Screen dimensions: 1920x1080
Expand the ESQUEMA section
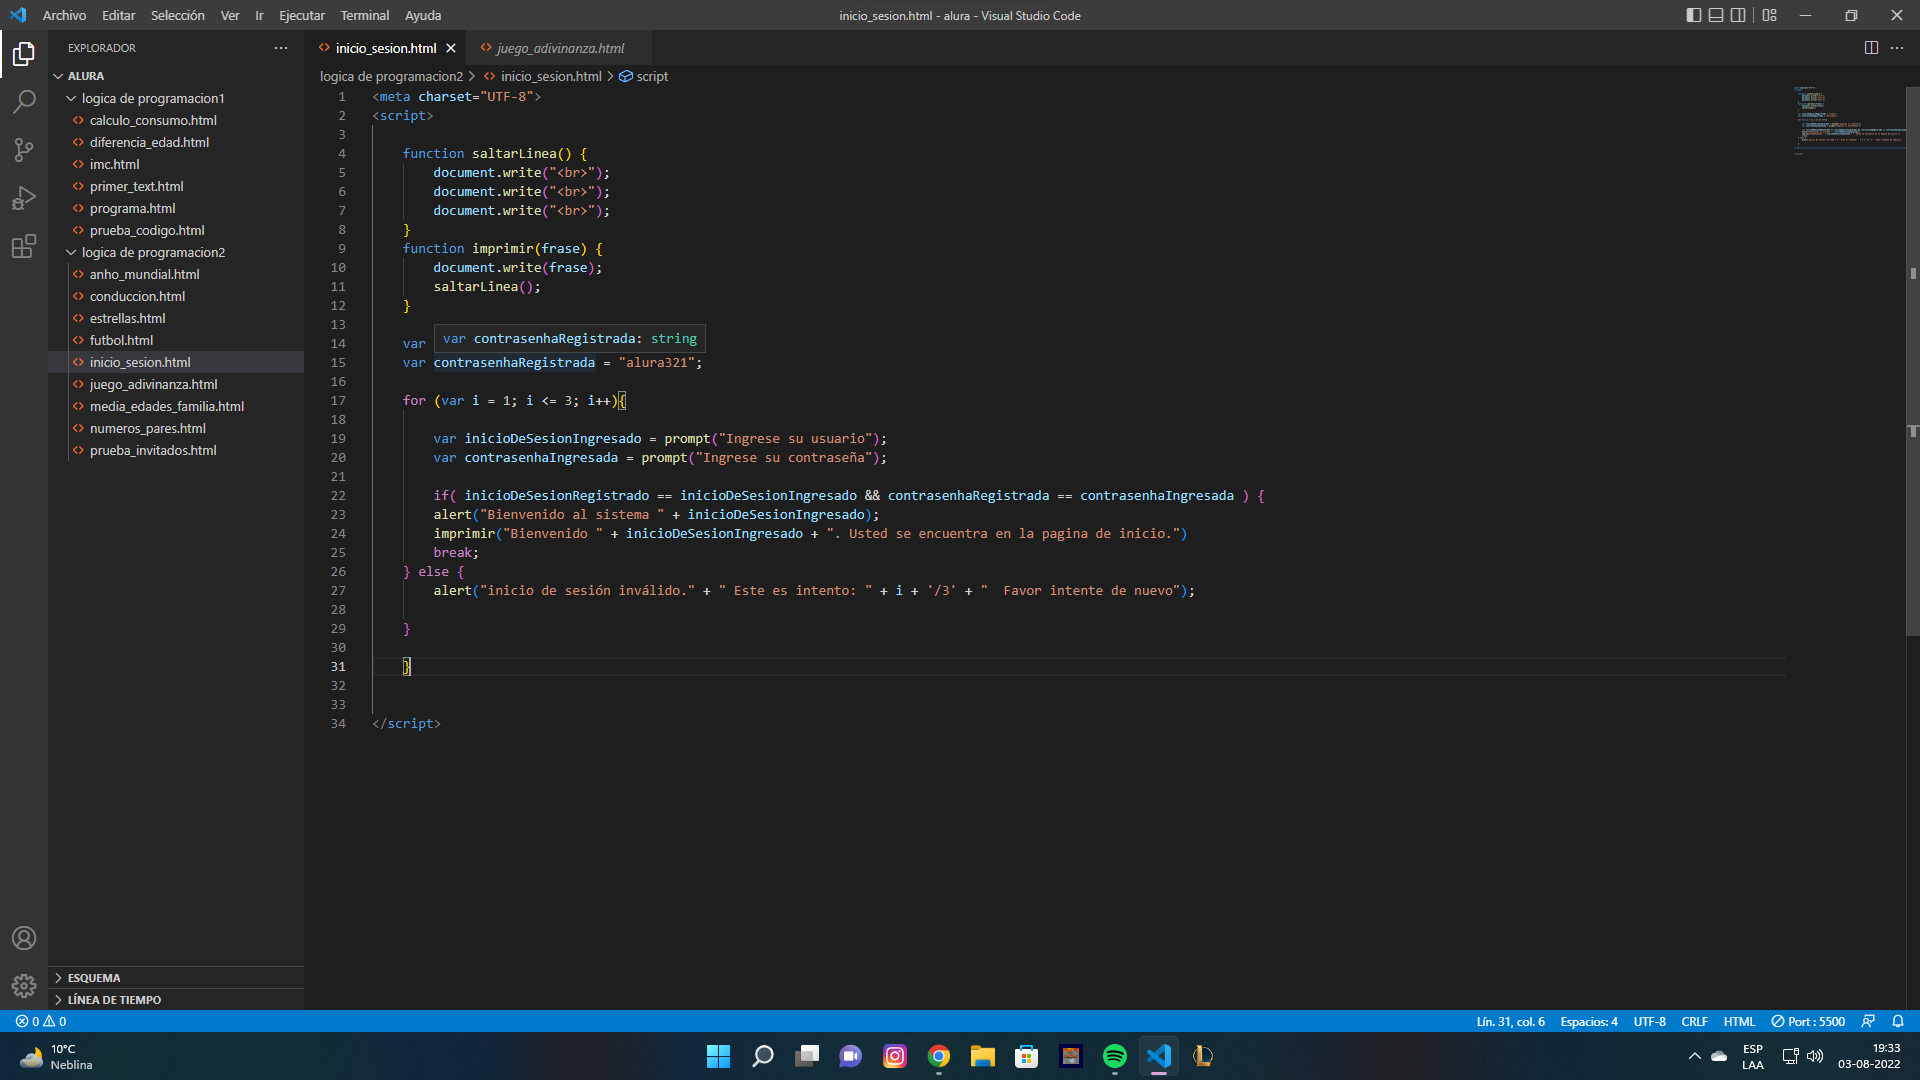click(x=176, y=977)
